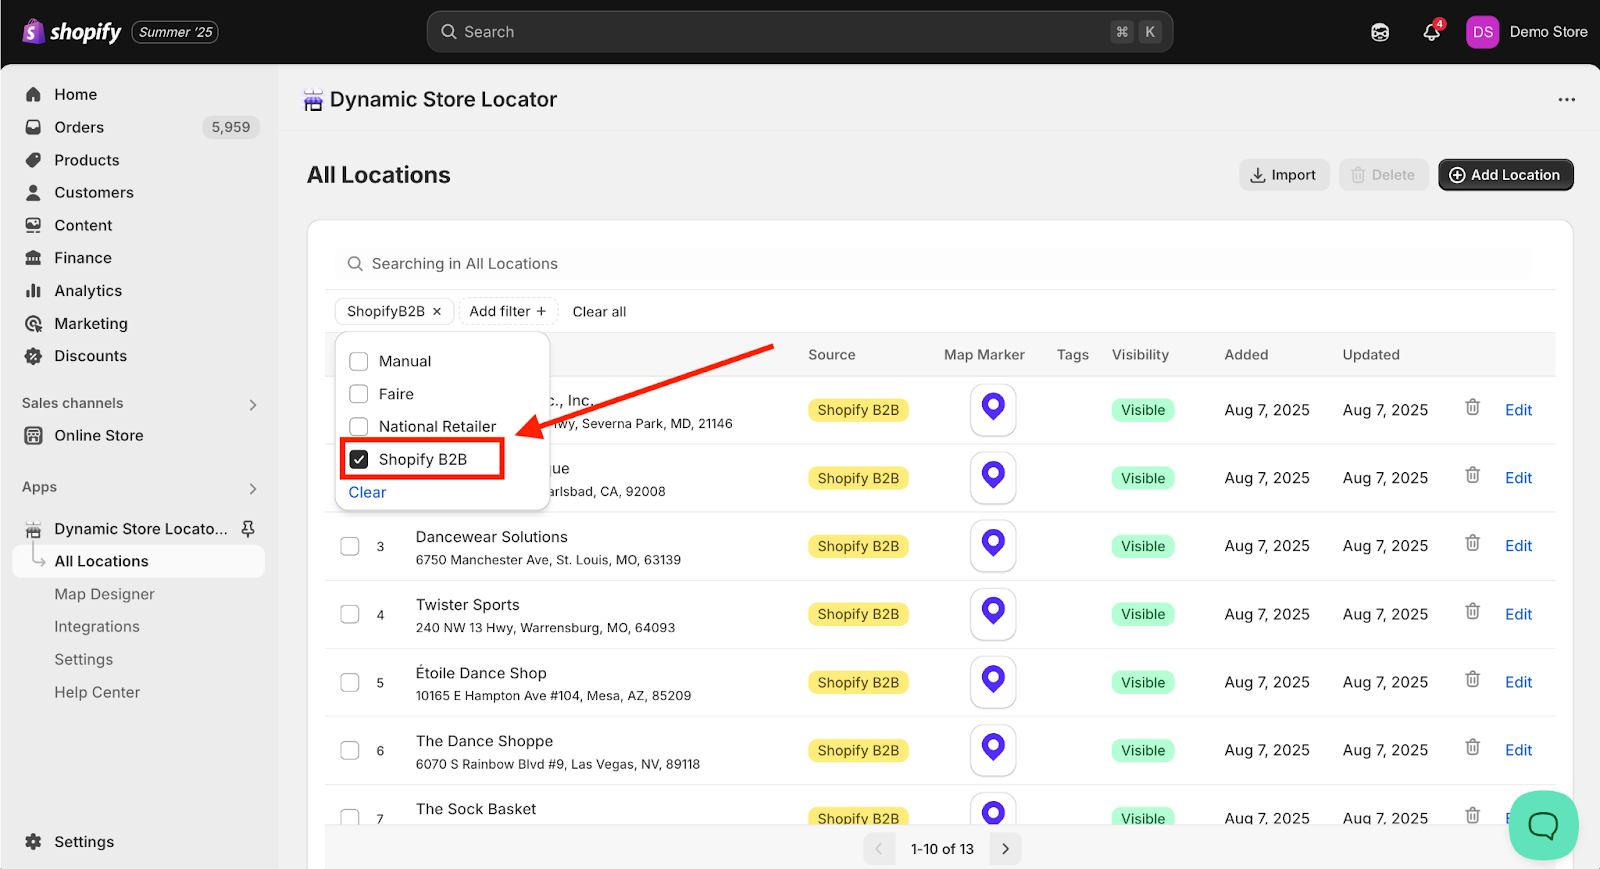
Task: Open Map Designer page
Action: coord(105,594)
